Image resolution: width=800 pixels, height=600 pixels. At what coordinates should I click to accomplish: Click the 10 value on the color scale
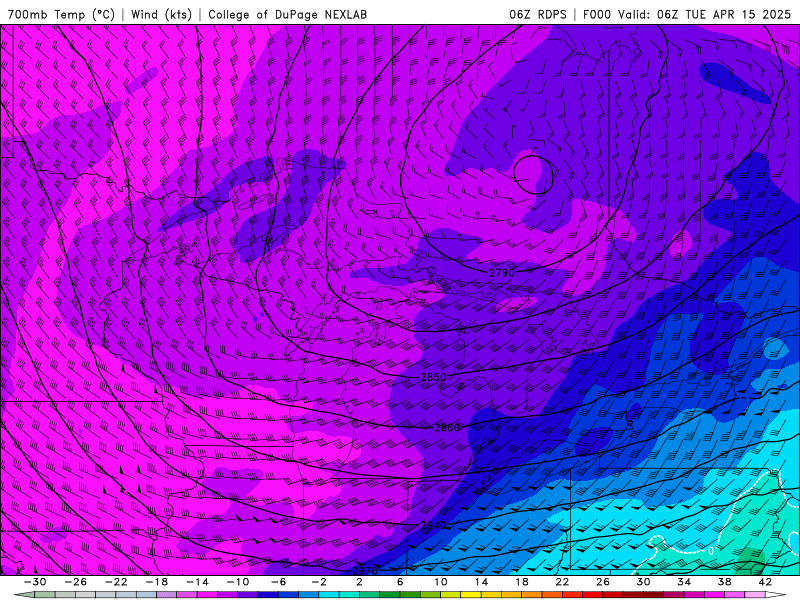pos(440,582)
